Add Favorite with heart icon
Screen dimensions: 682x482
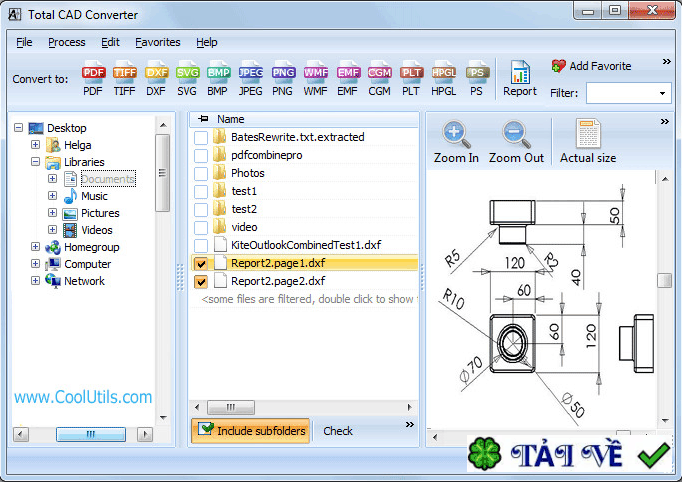[591, 66]
